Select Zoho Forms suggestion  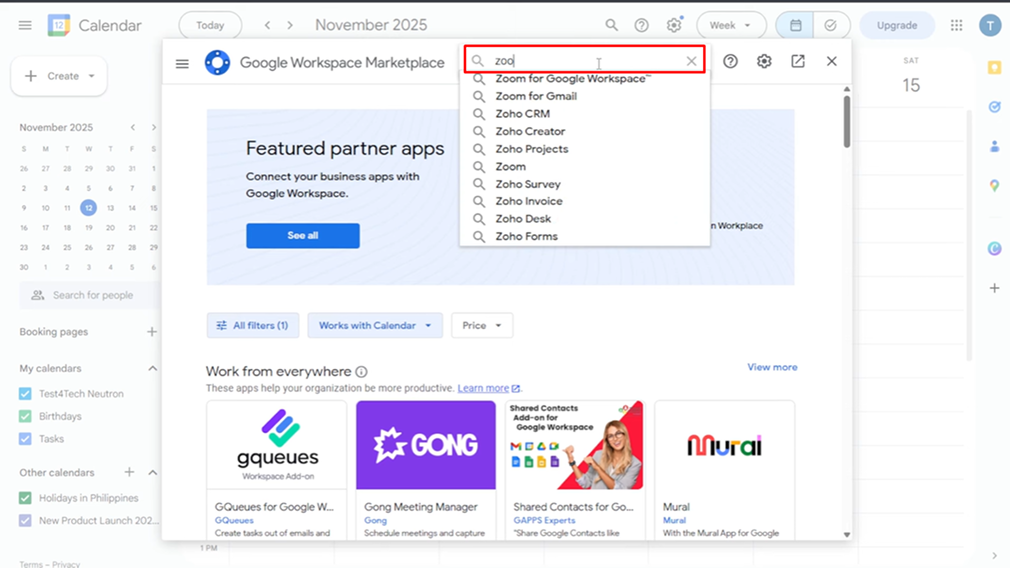(585, 236)
